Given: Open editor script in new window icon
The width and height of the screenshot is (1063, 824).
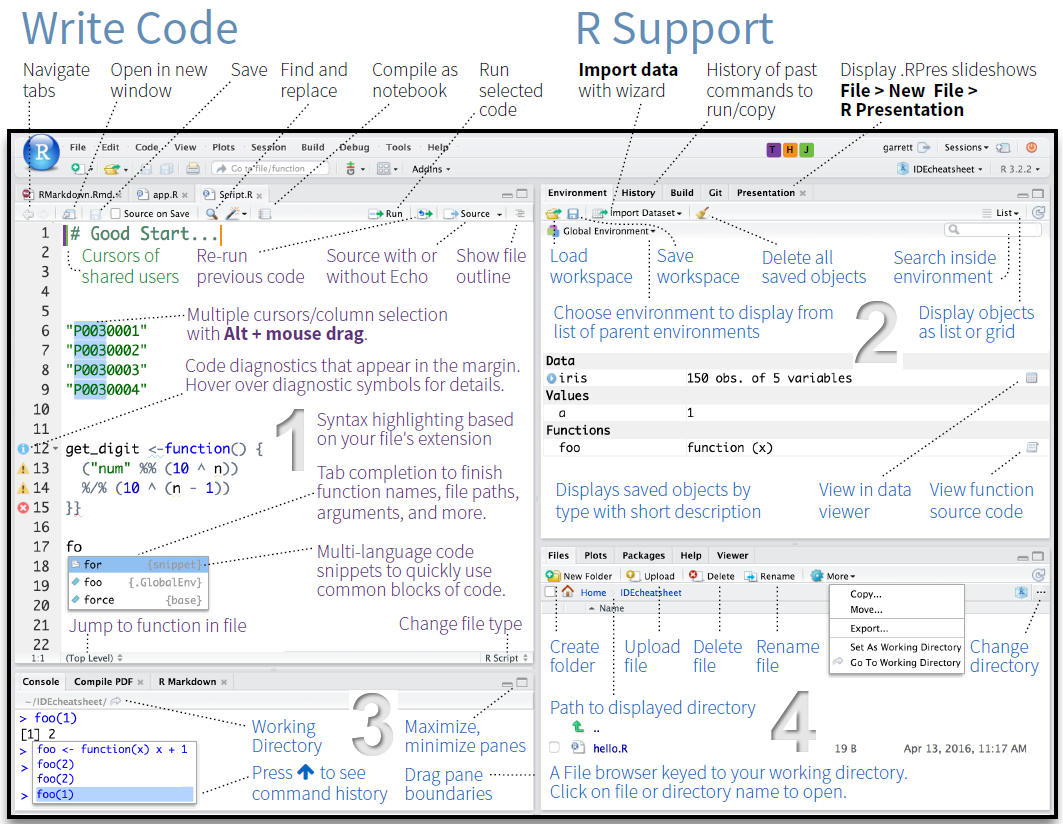Looking at the screenshot, I should click(69, 214).
